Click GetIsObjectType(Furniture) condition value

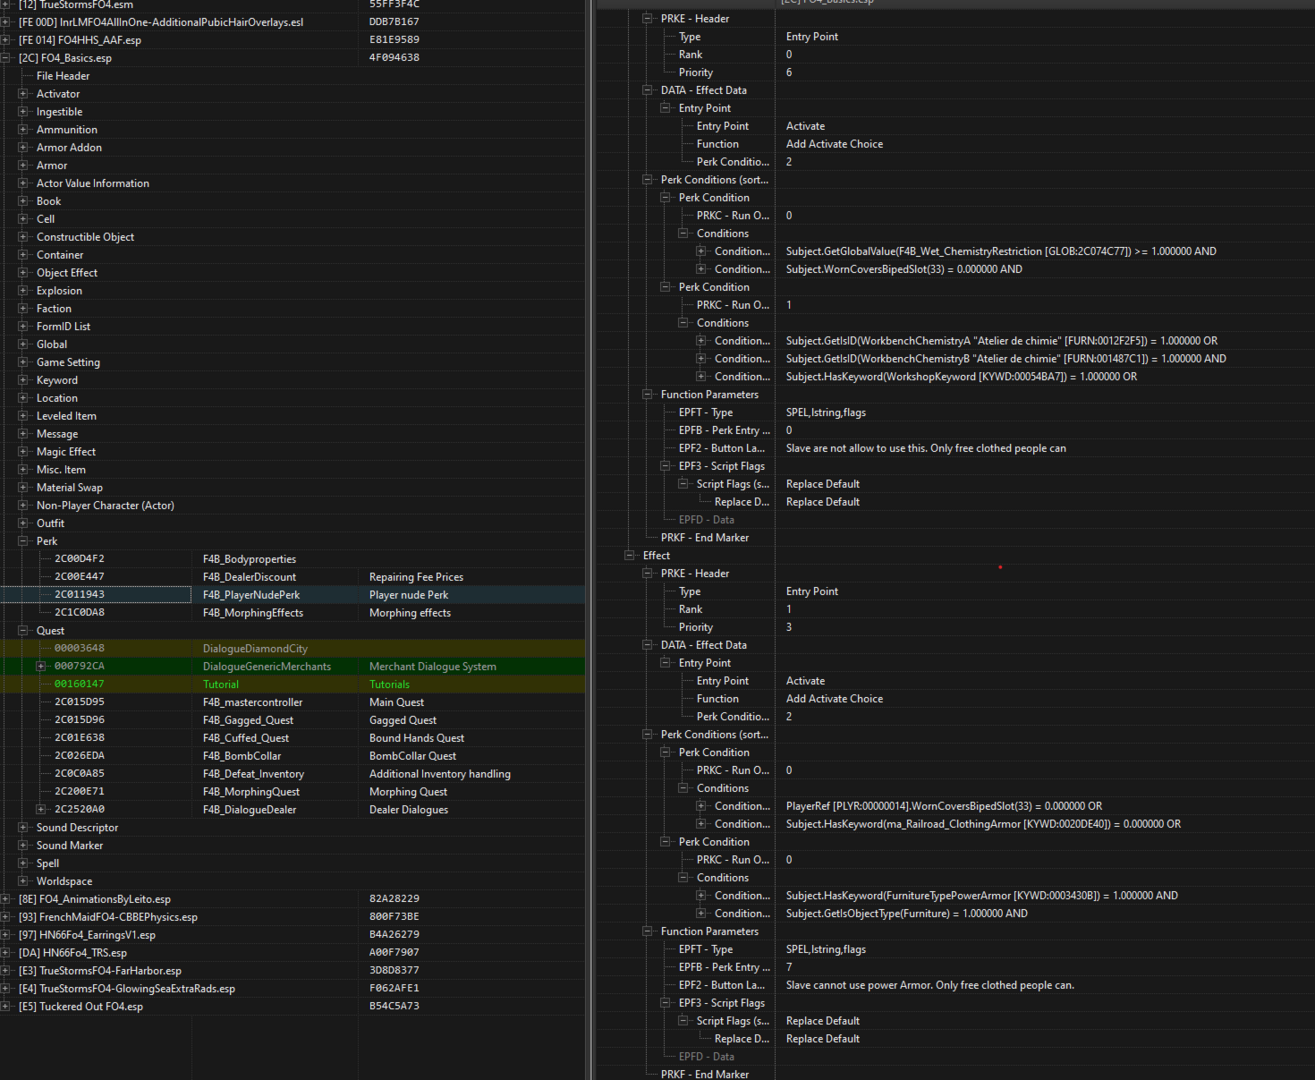907,914
